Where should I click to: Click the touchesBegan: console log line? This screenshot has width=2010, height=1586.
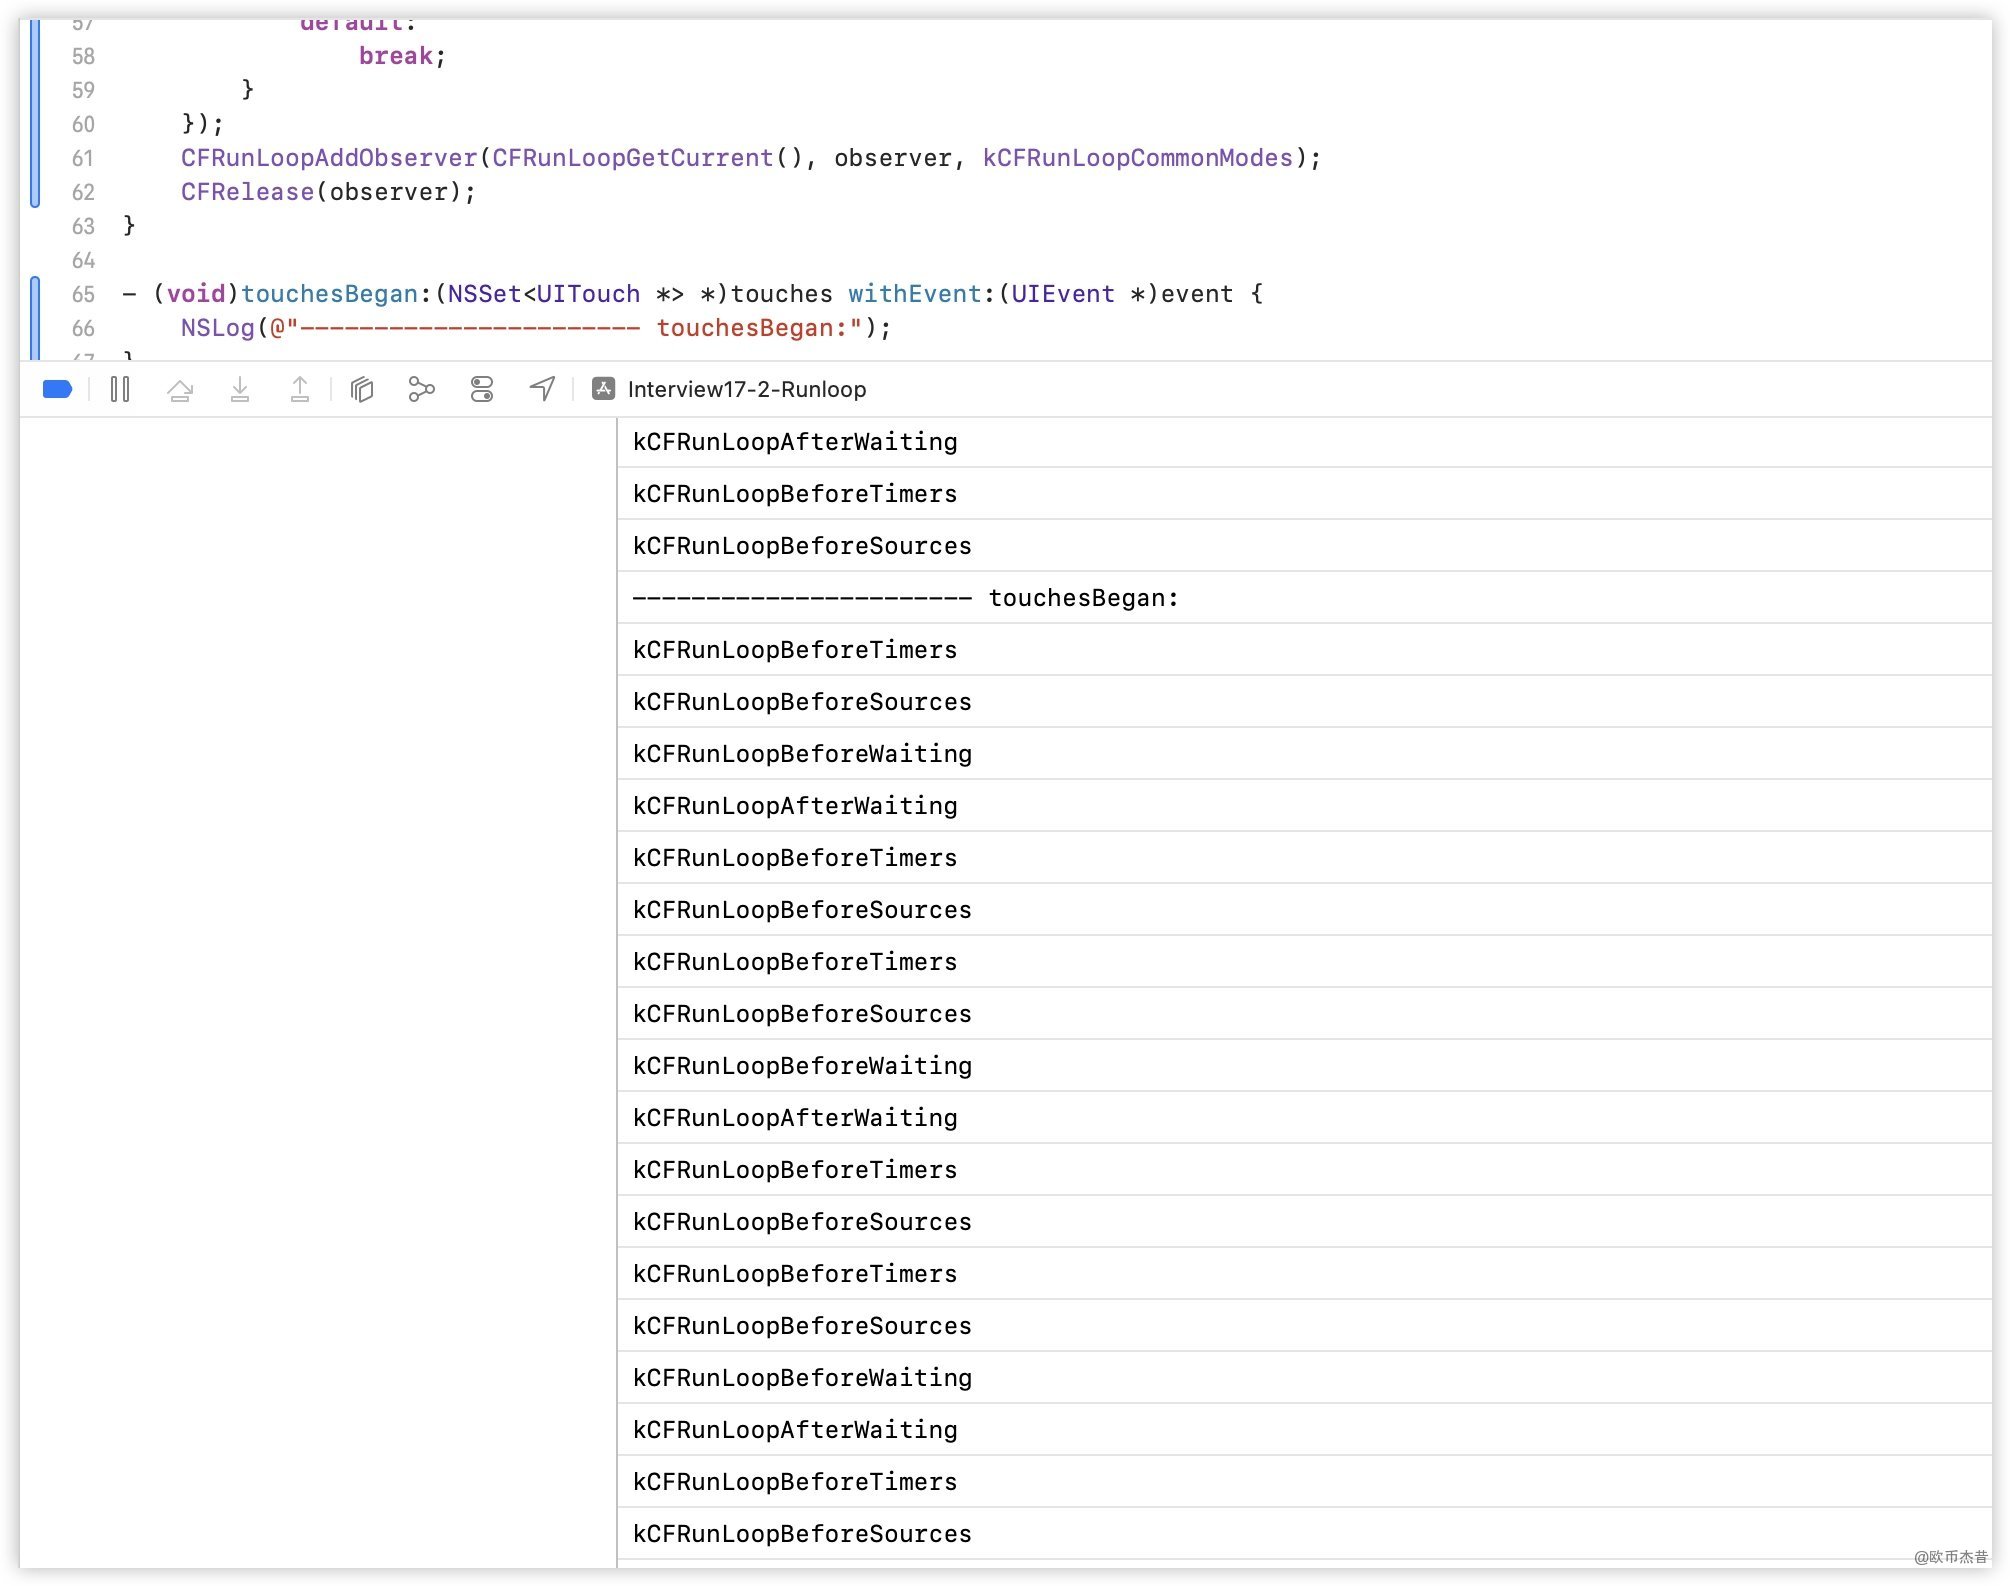point(905,598)
